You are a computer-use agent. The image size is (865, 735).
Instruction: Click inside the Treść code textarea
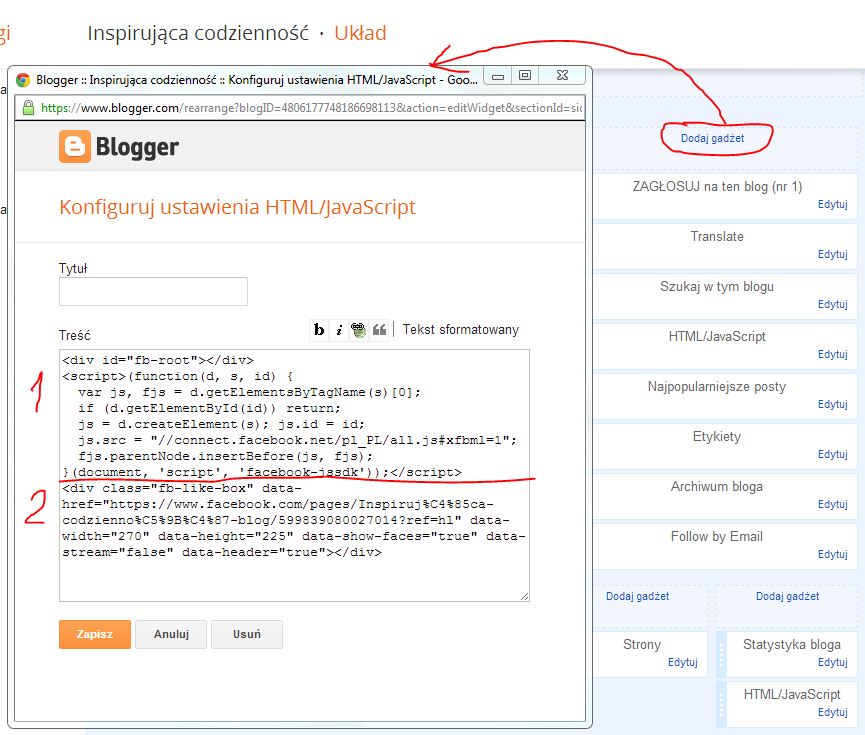tap(294, 475)
